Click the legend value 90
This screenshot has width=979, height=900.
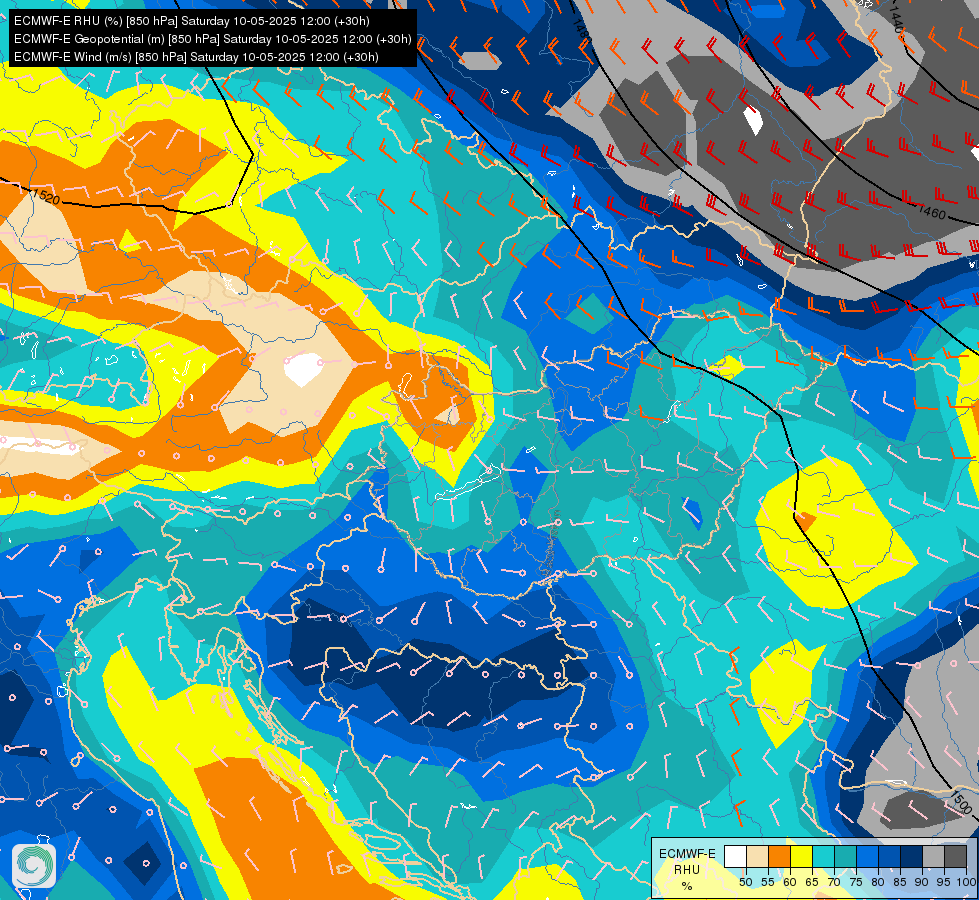922,882
